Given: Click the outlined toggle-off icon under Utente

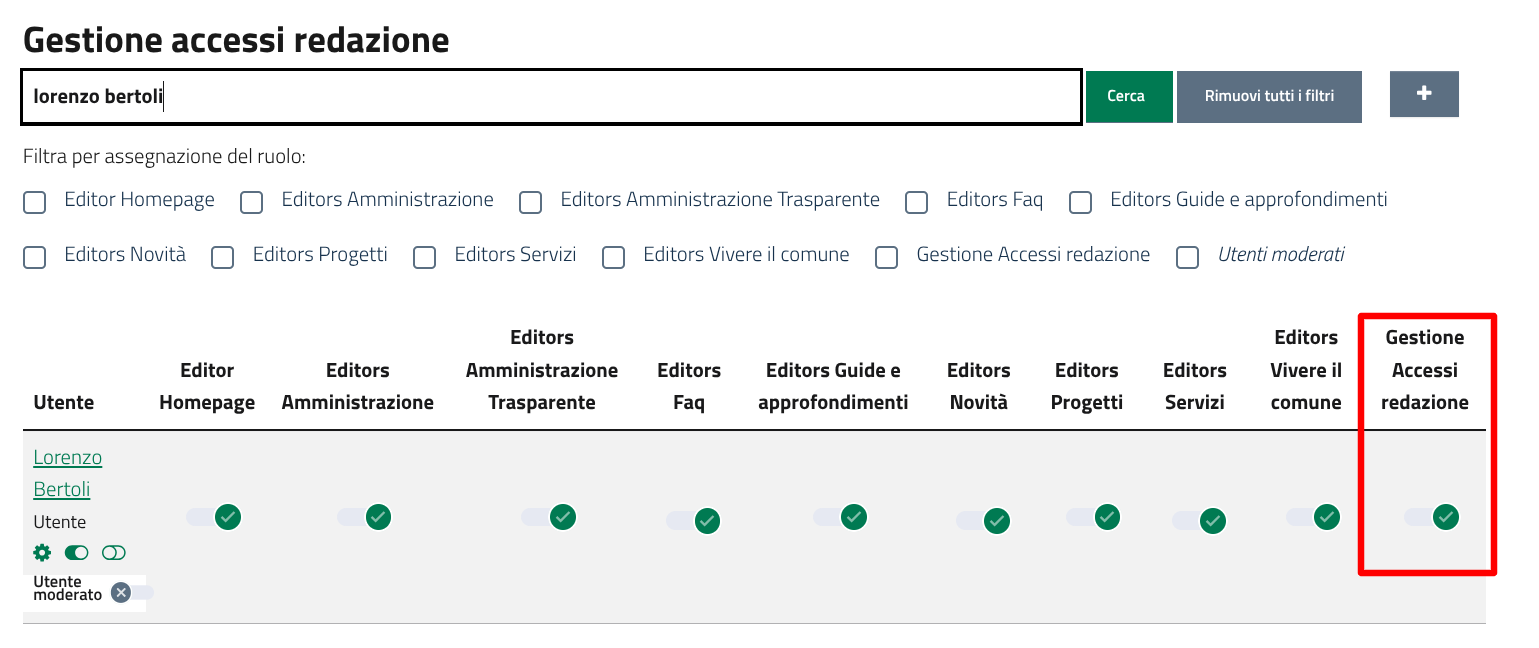Looking at the screenshot, I should 114,553.
